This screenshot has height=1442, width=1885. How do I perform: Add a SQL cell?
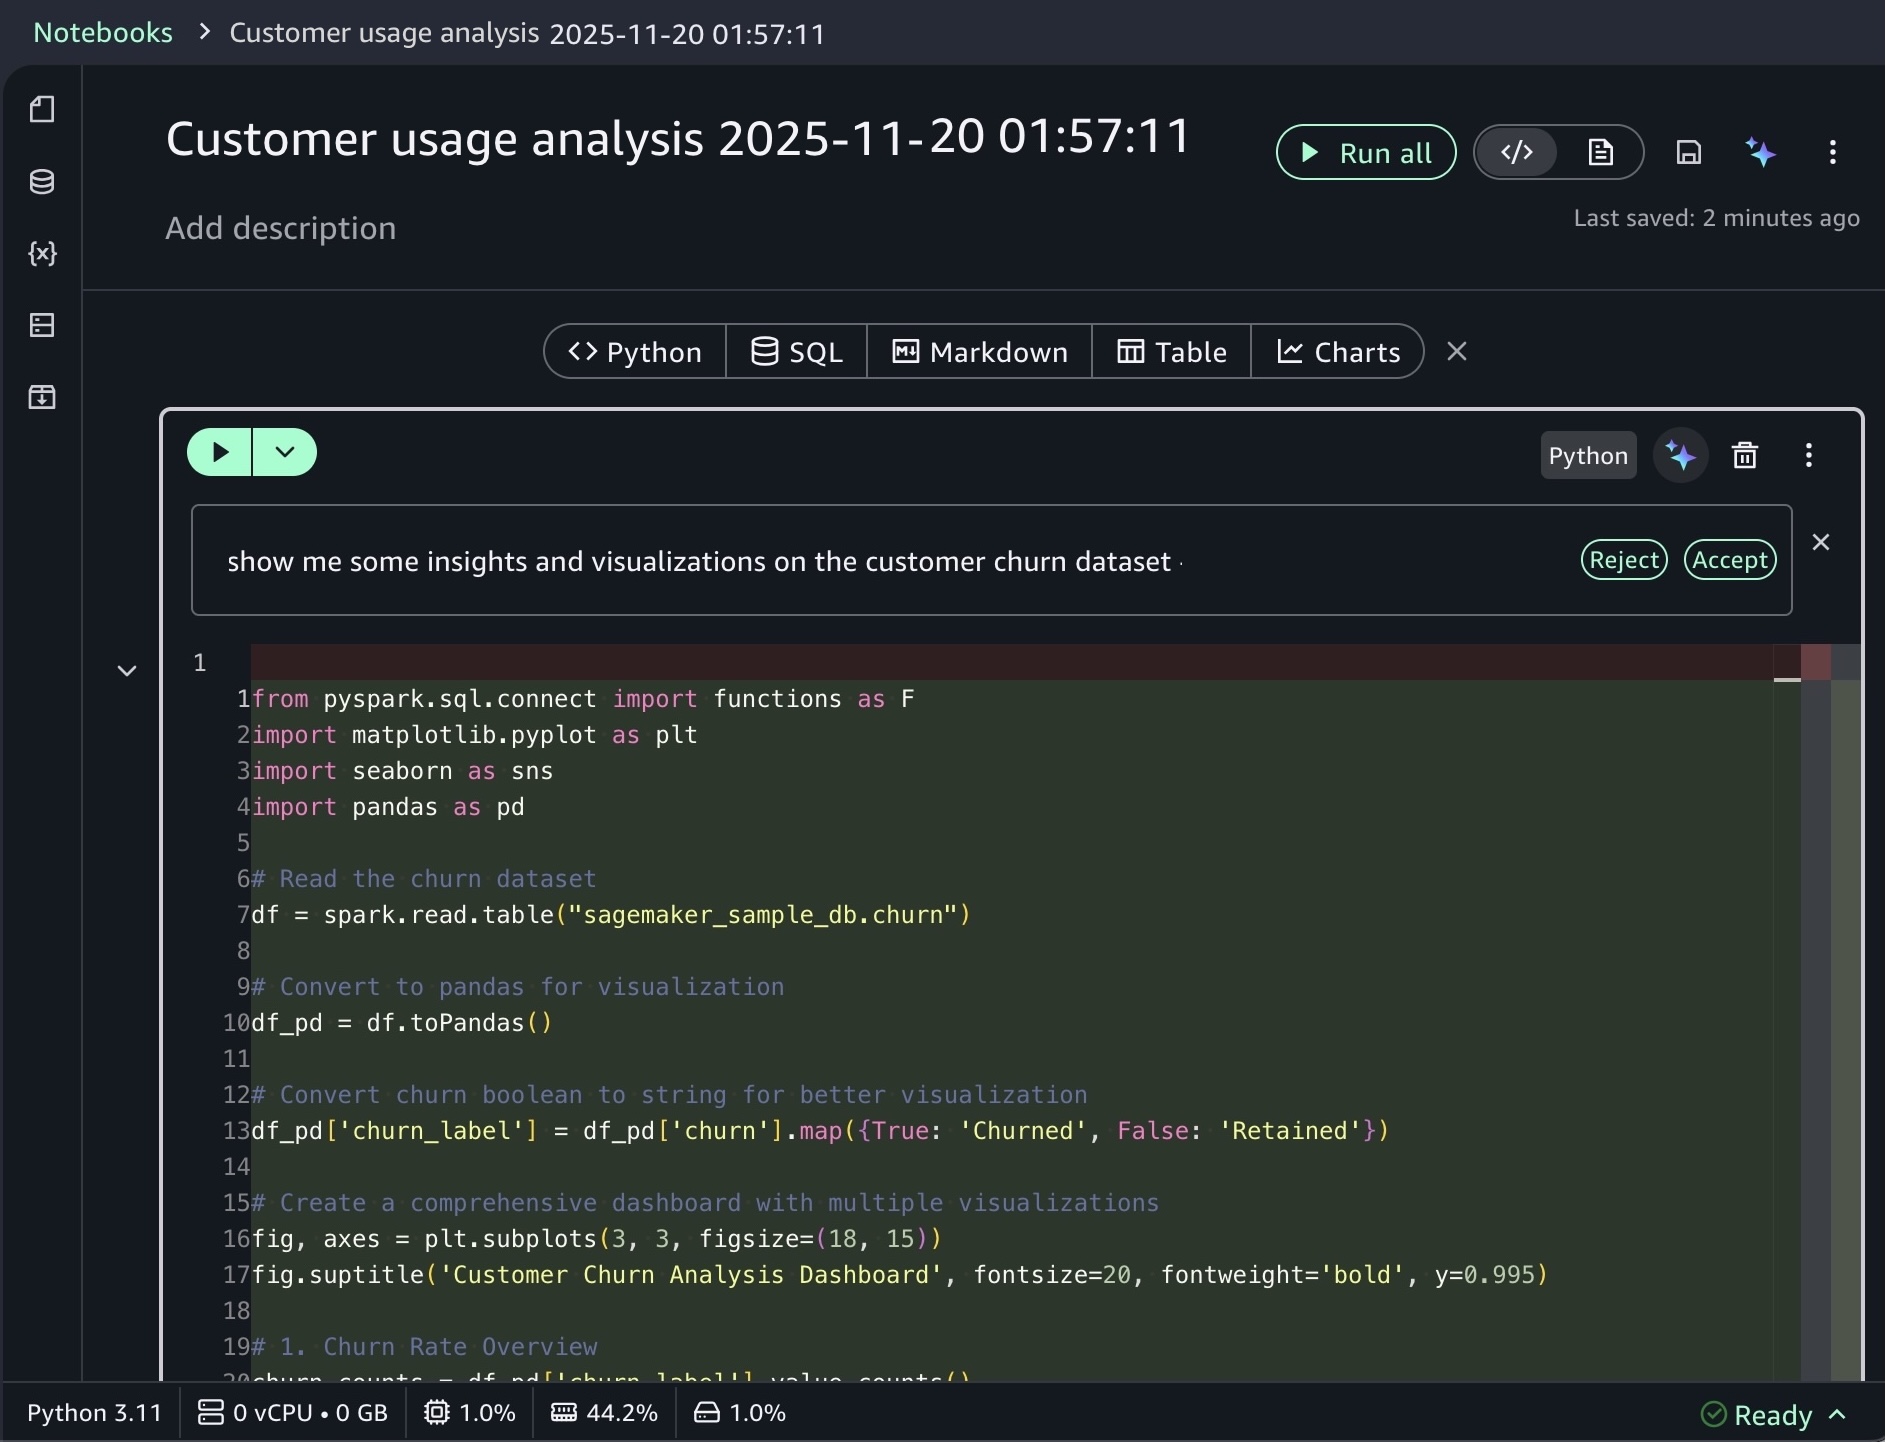(x=796, y=352)
